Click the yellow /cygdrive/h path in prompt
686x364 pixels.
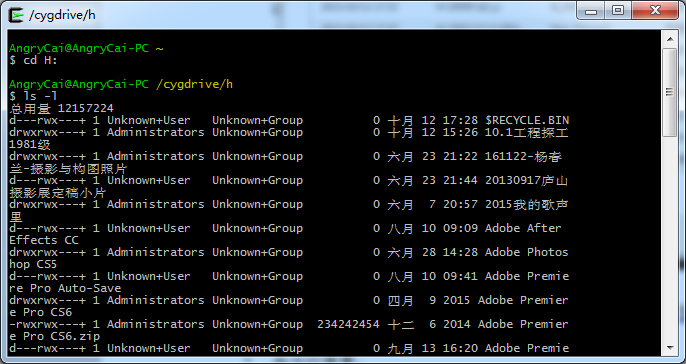[x=194, y=84]
